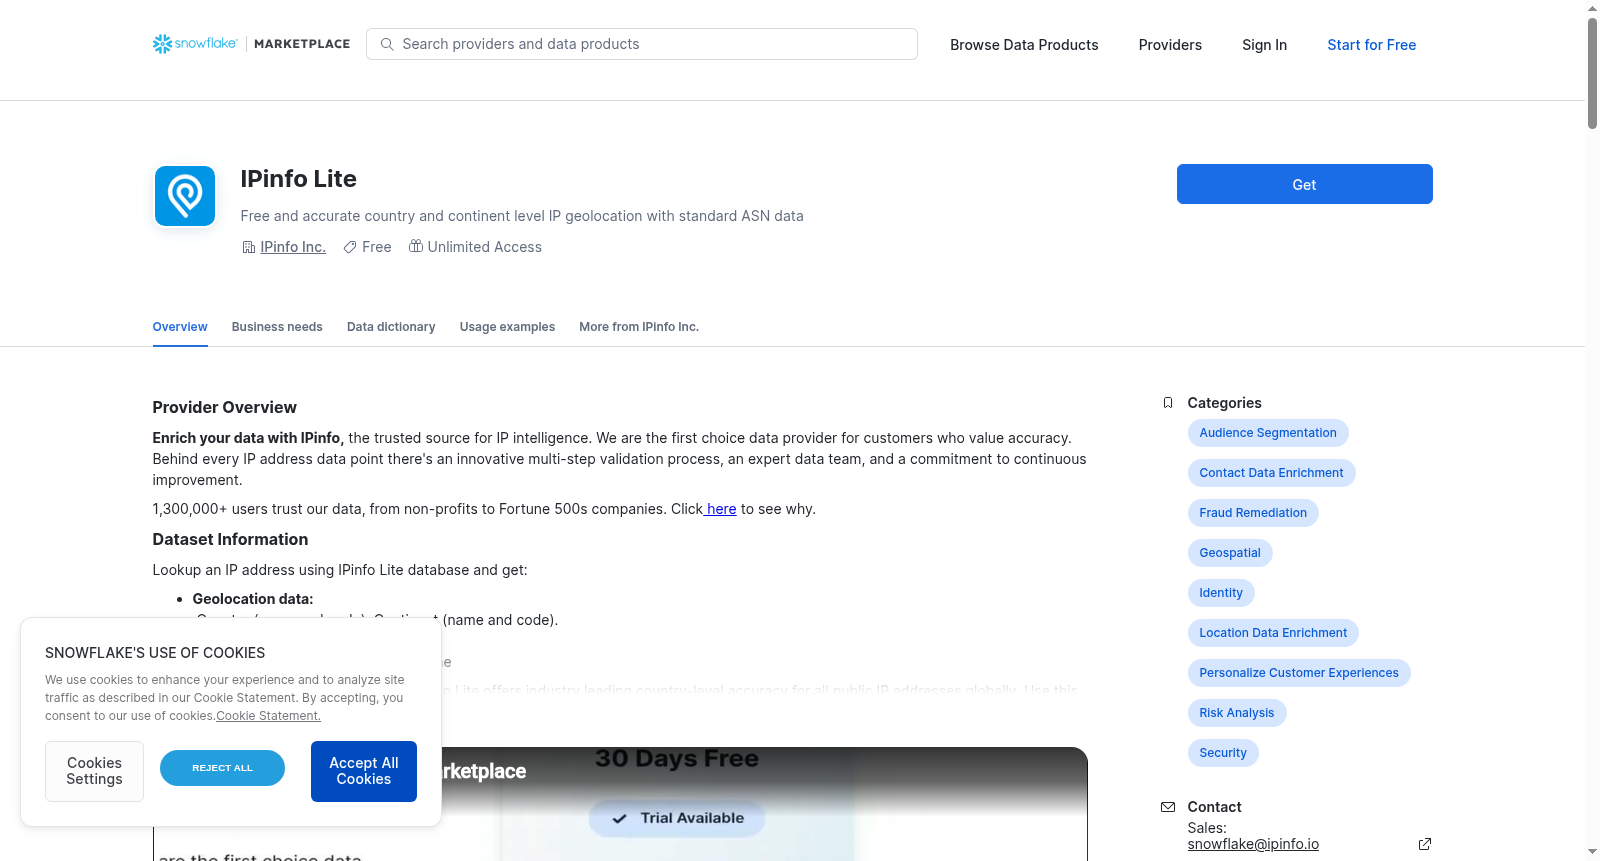Click the 'Unlimited Access' label
This screenshot has height=861, width=1600.
pyautogui.click(x=484, y=247)
